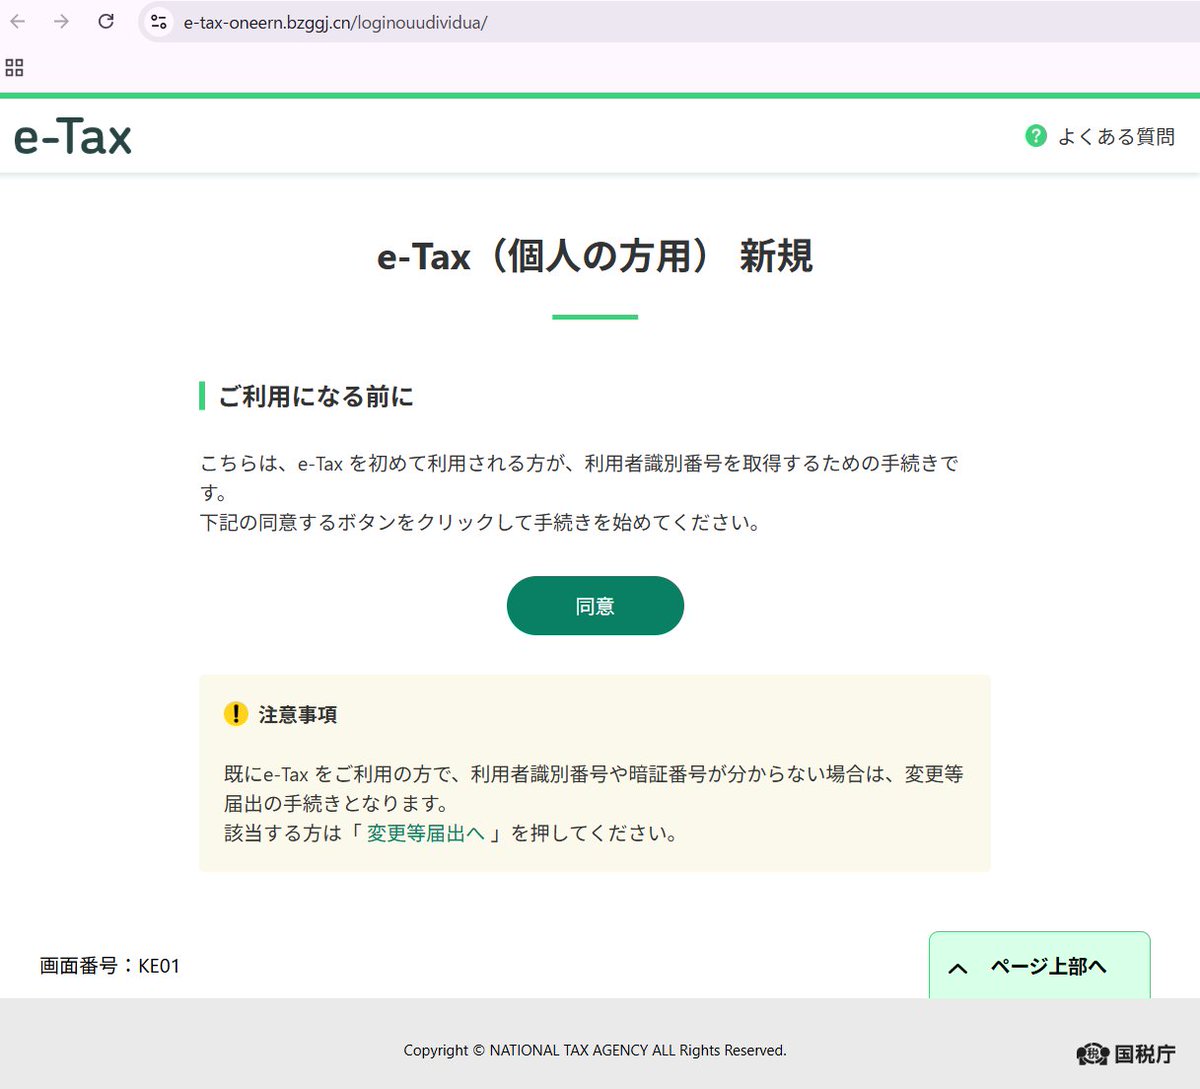Click the address bar URL field
The width and height of the screenshot is (1200, 1089).
(669, 21)
